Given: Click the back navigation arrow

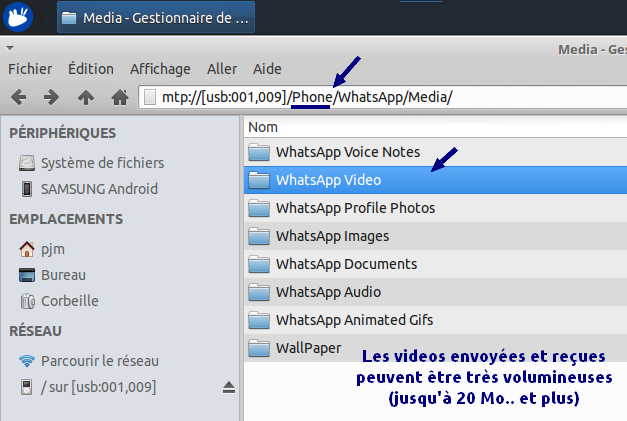Looking at the screenshot, I should coord(19,97).
